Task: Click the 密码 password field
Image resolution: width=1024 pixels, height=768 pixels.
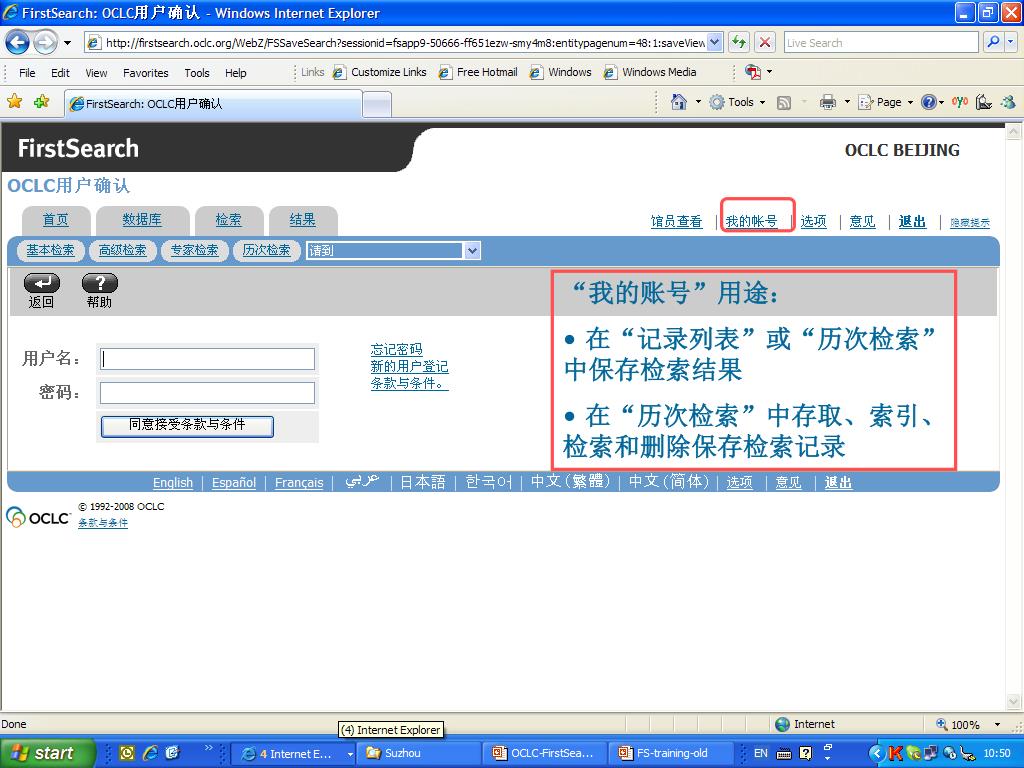Action: 207,392
